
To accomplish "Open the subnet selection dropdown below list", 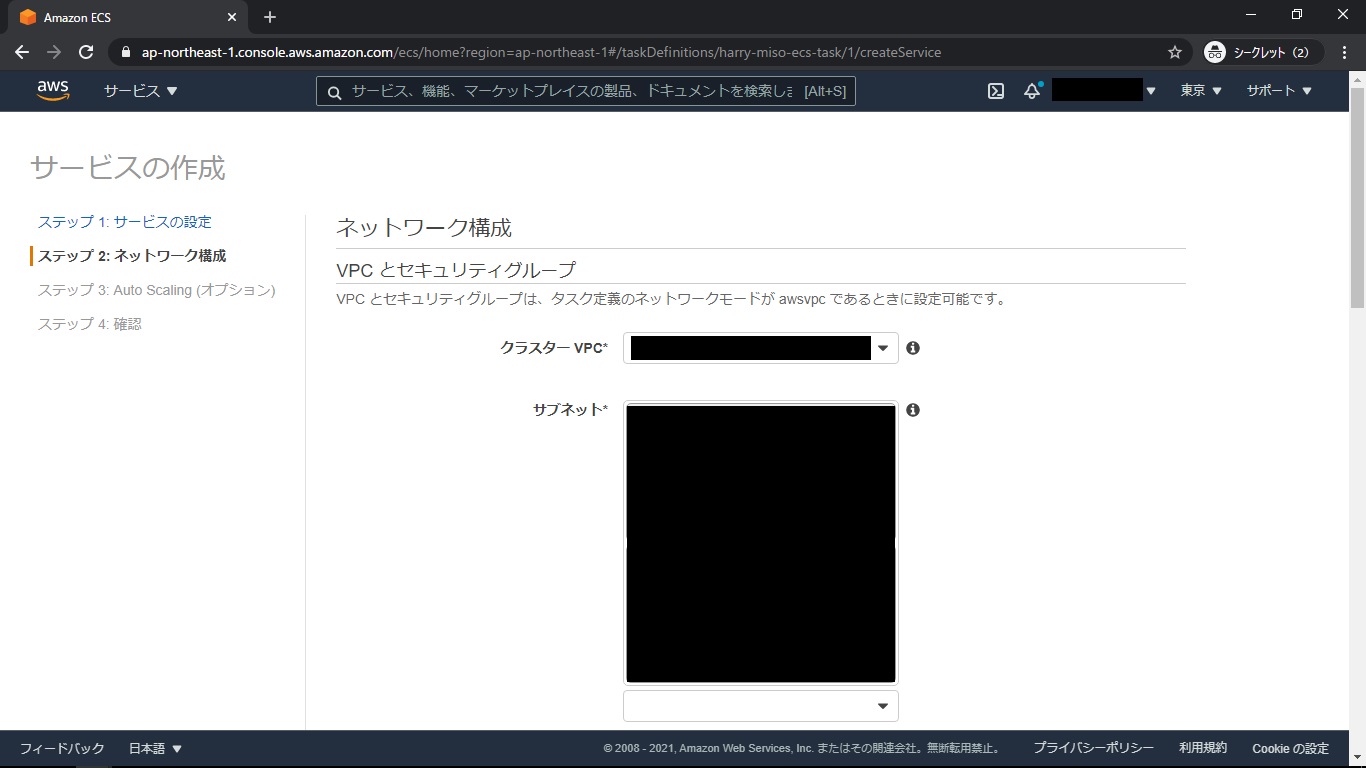I will pyautogui.click(x=760, y=706).
